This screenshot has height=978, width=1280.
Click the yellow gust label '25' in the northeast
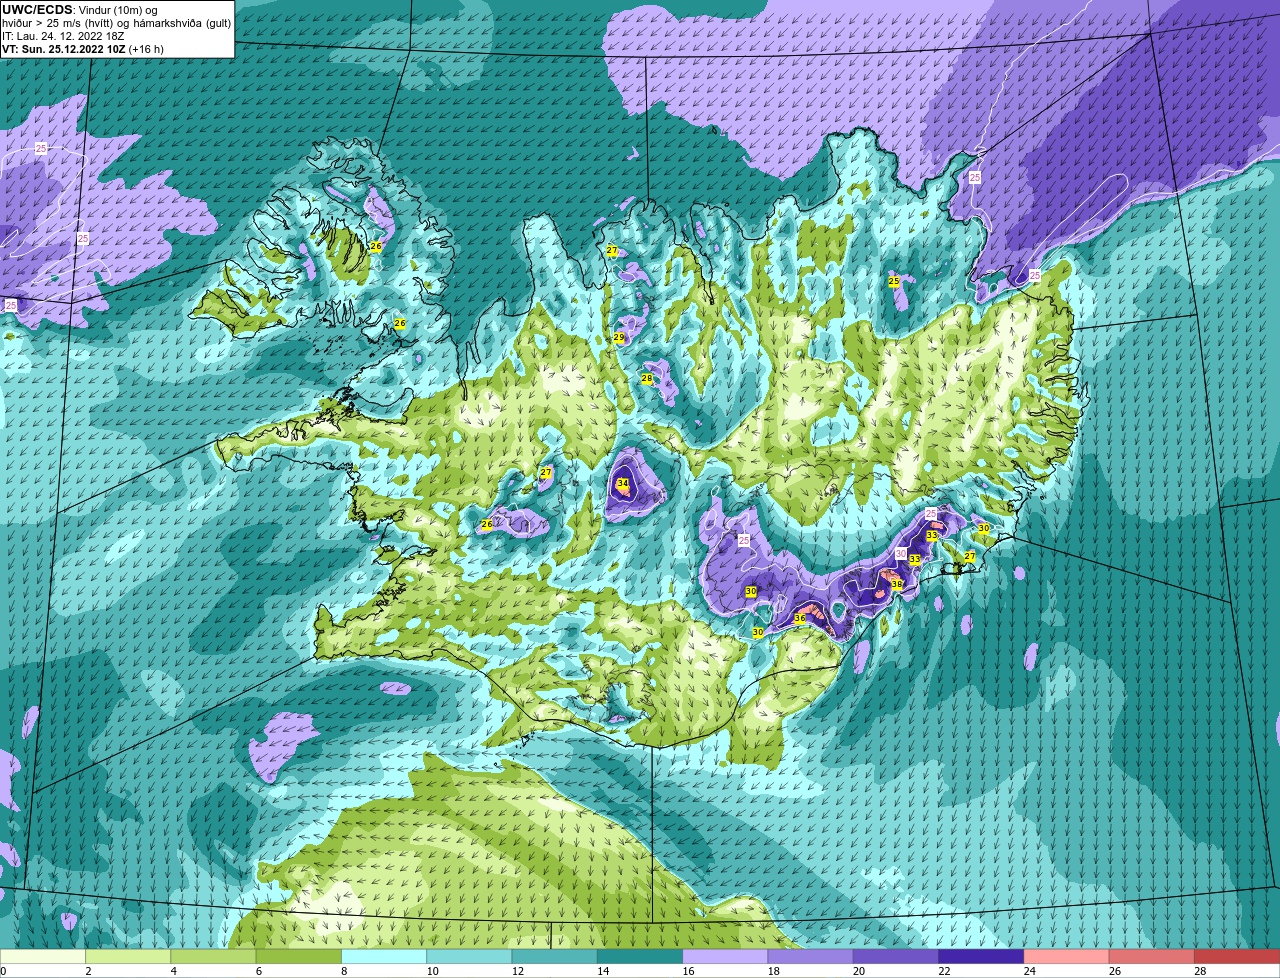tap(894, 282)
